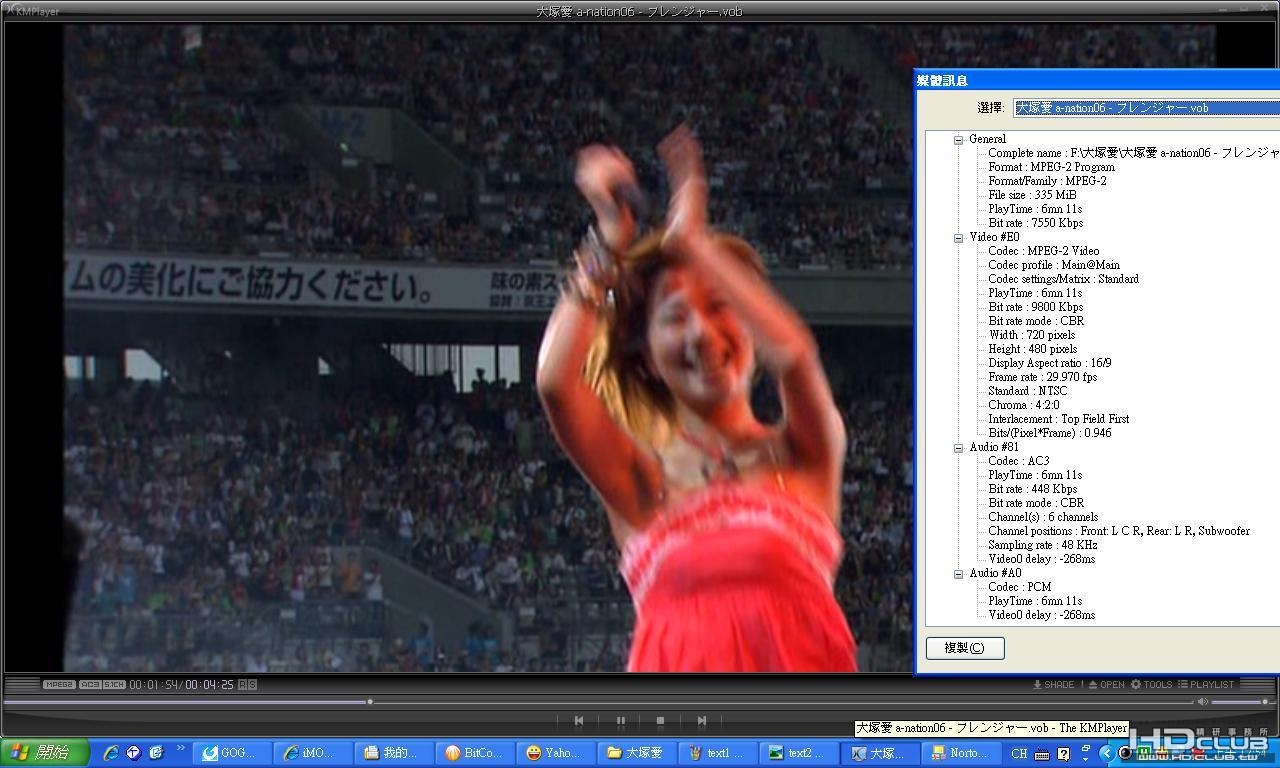This screenshot has height=768, width=1280.
Task: Stop the video playback
Action: [x=660, y=720]
